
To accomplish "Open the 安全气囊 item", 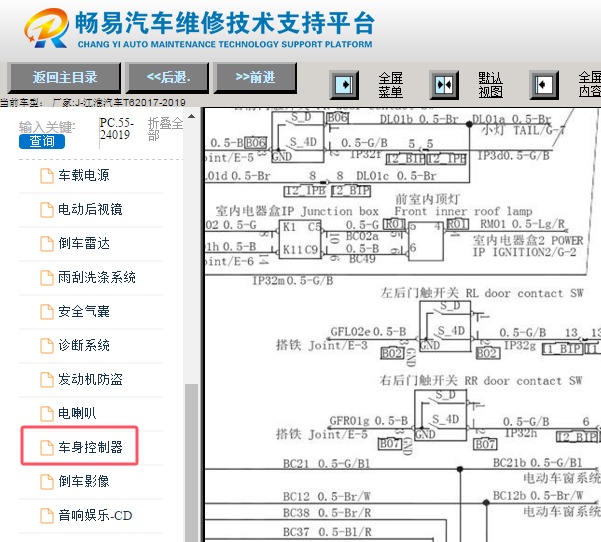I will coord(84,311).
